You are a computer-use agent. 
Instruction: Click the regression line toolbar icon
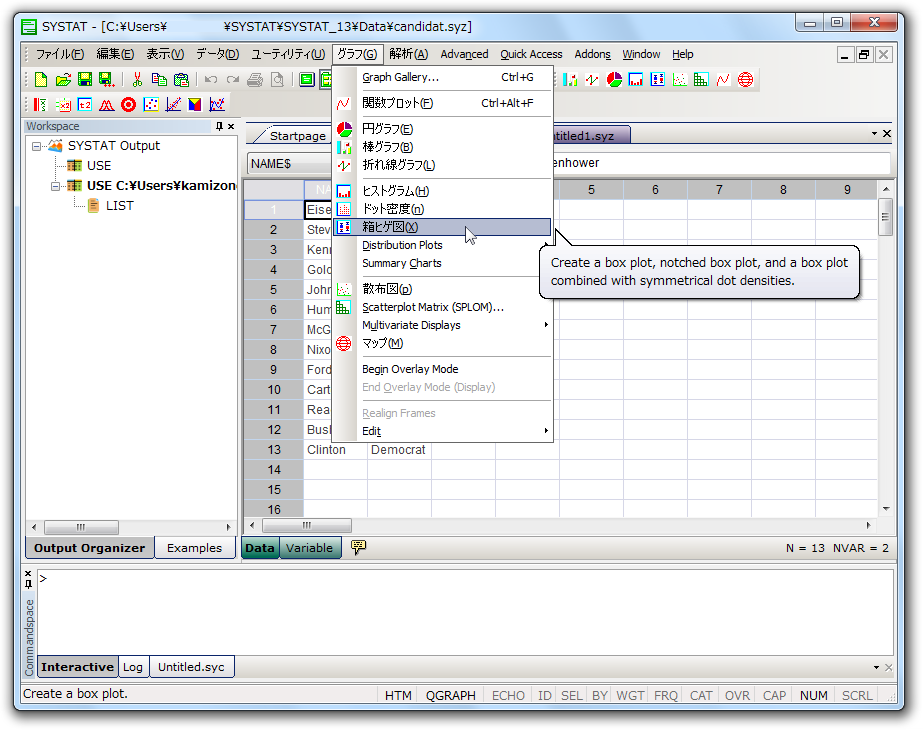[x=173, y=105]
